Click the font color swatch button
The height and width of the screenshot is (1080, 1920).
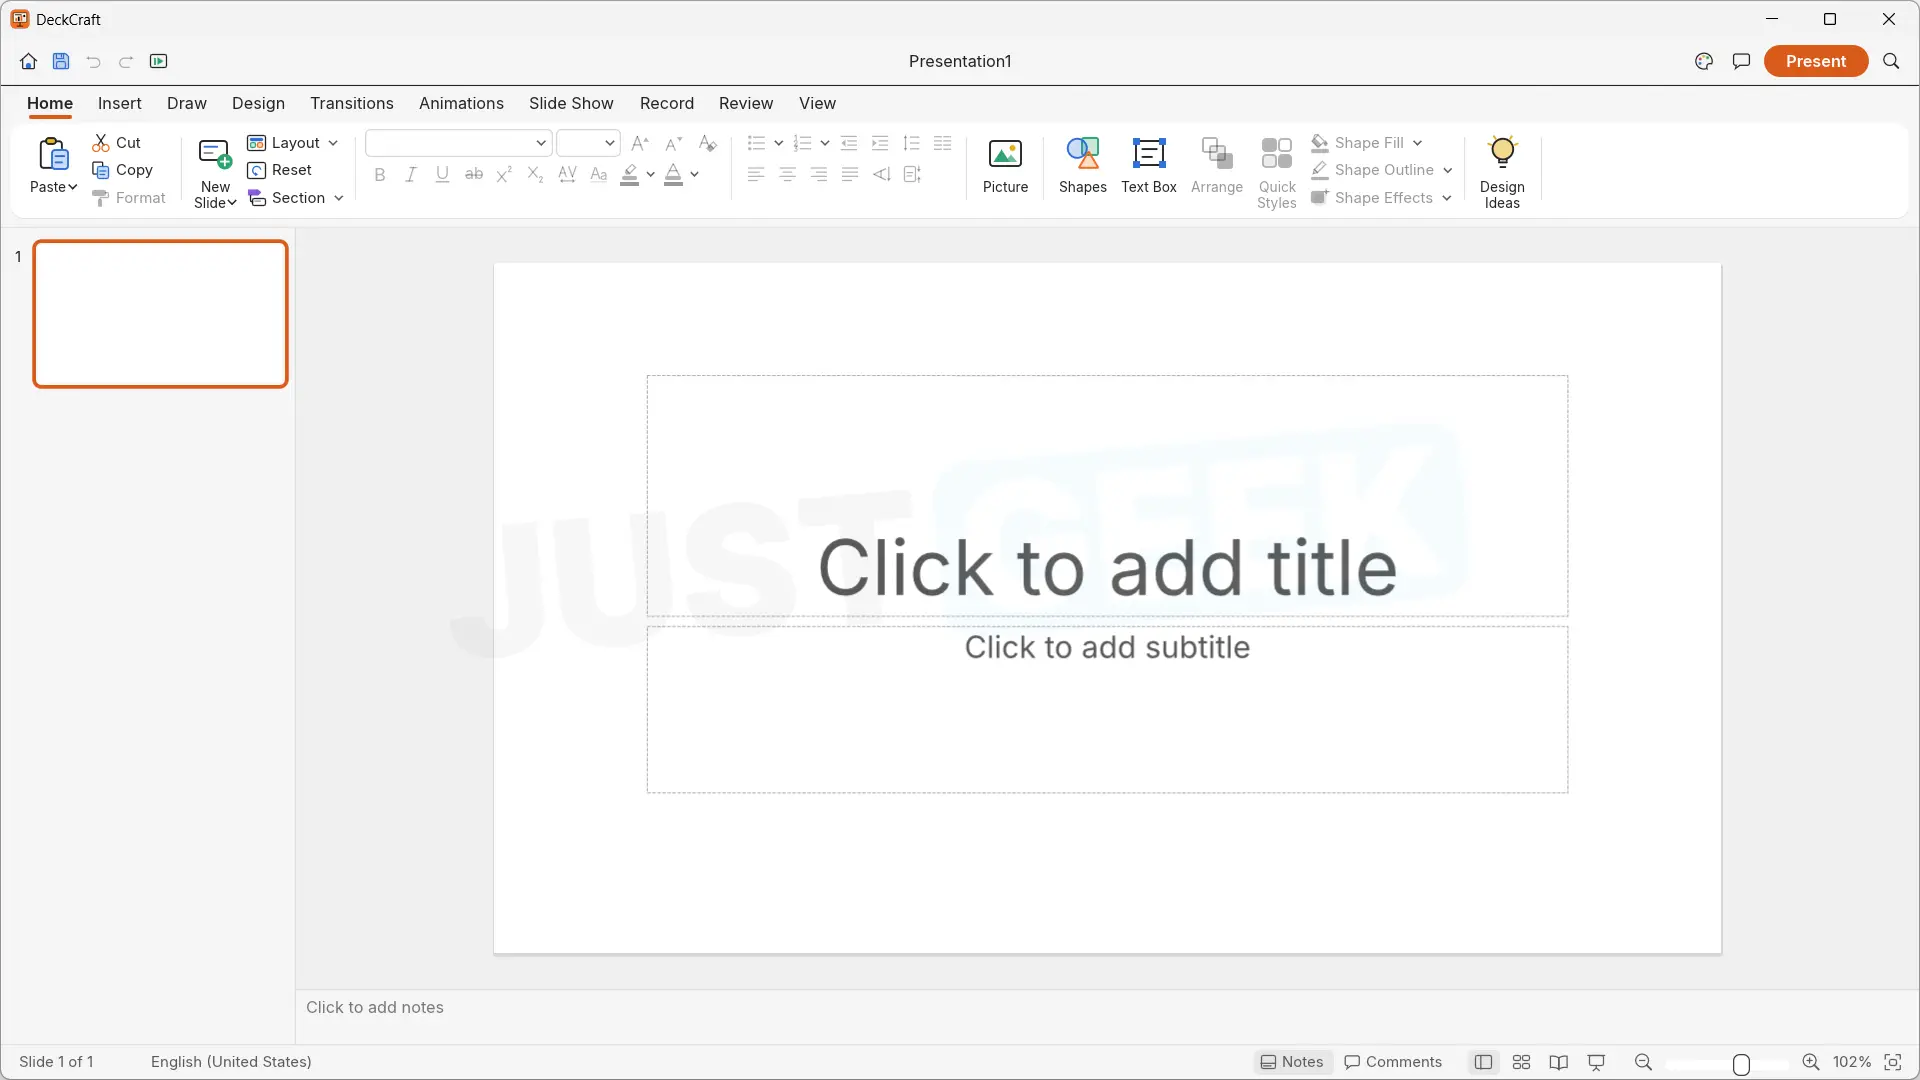pyautogui.click(x=674, y=175)
